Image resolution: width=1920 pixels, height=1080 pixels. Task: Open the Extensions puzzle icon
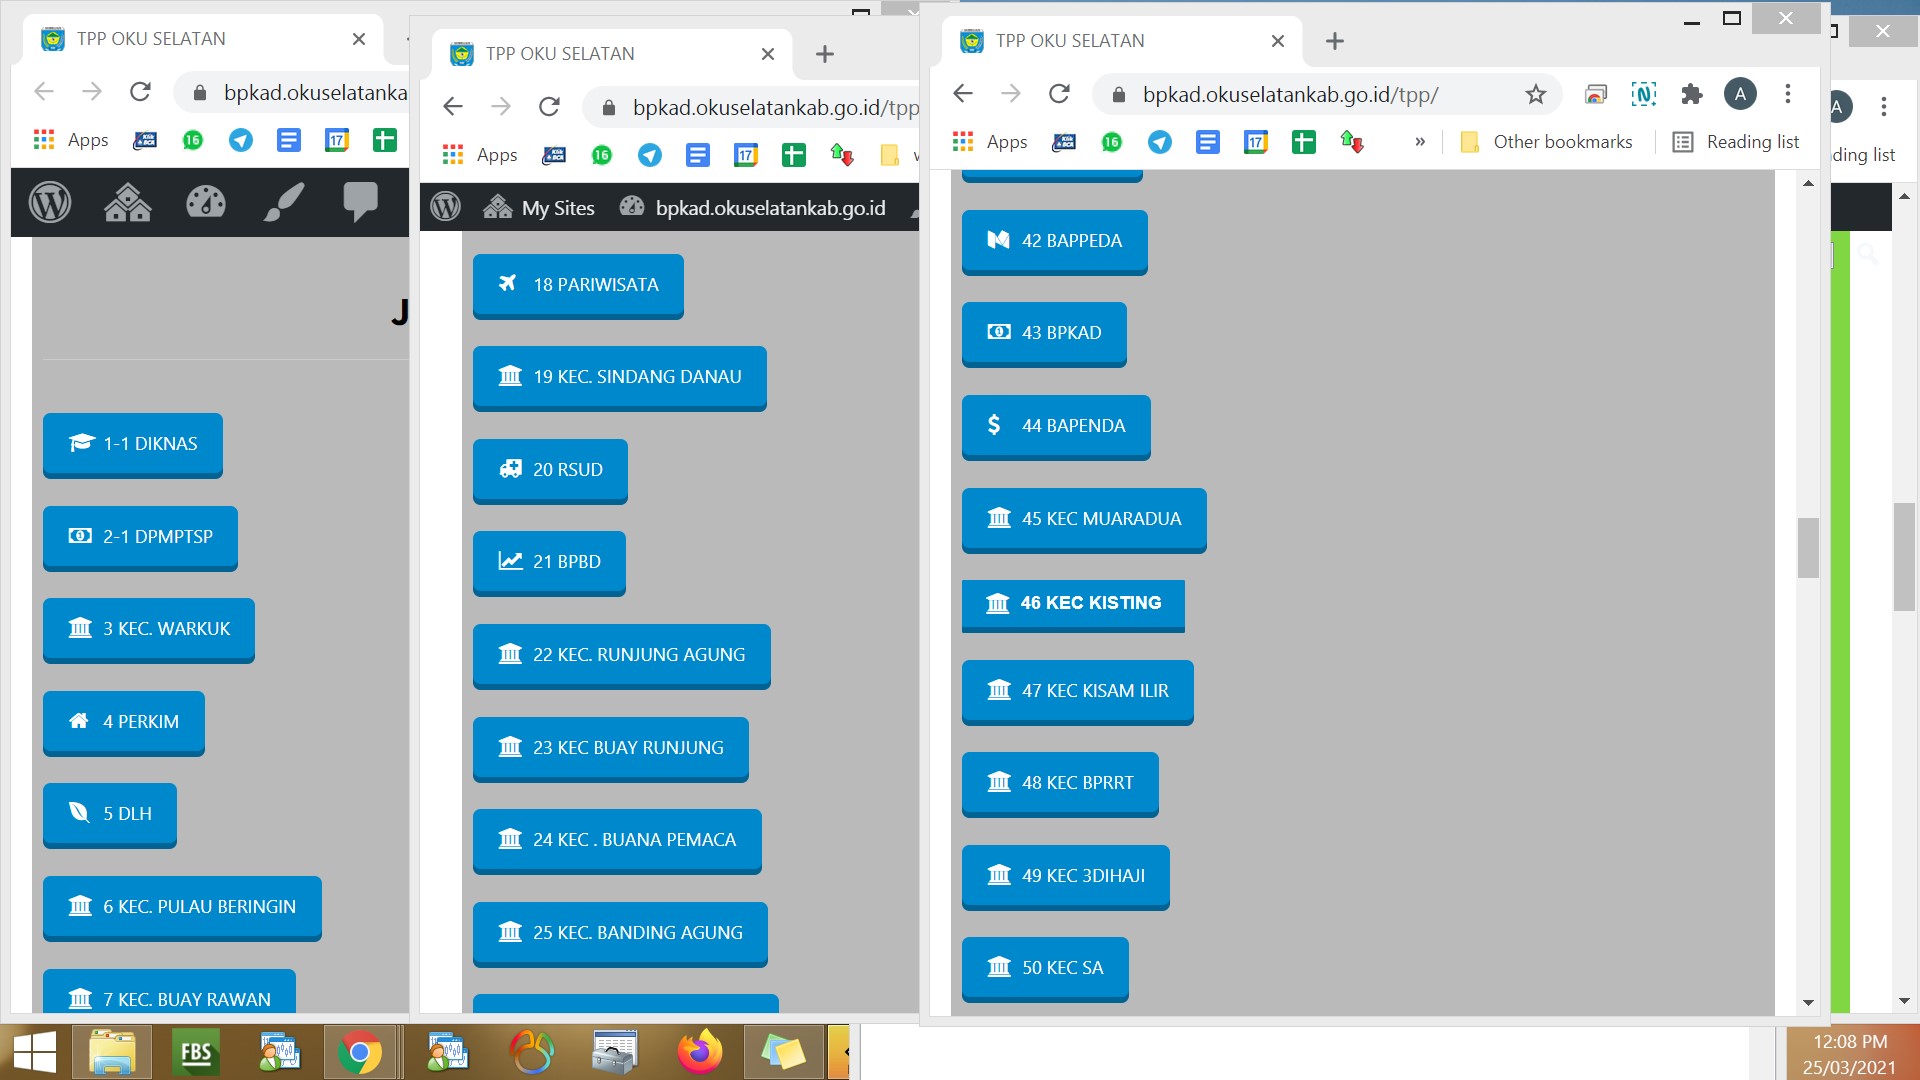tap(1692, 95)
